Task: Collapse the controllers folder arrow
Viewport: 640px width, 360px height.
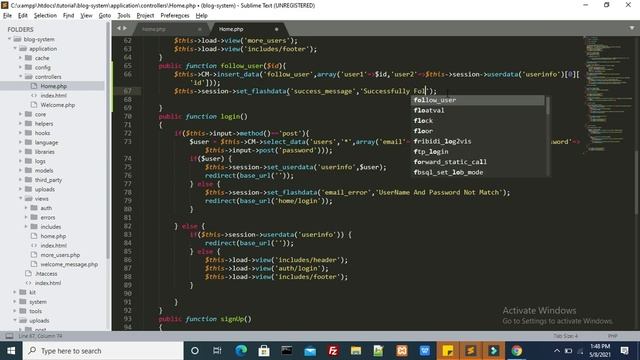Action: tap(20, 77)
